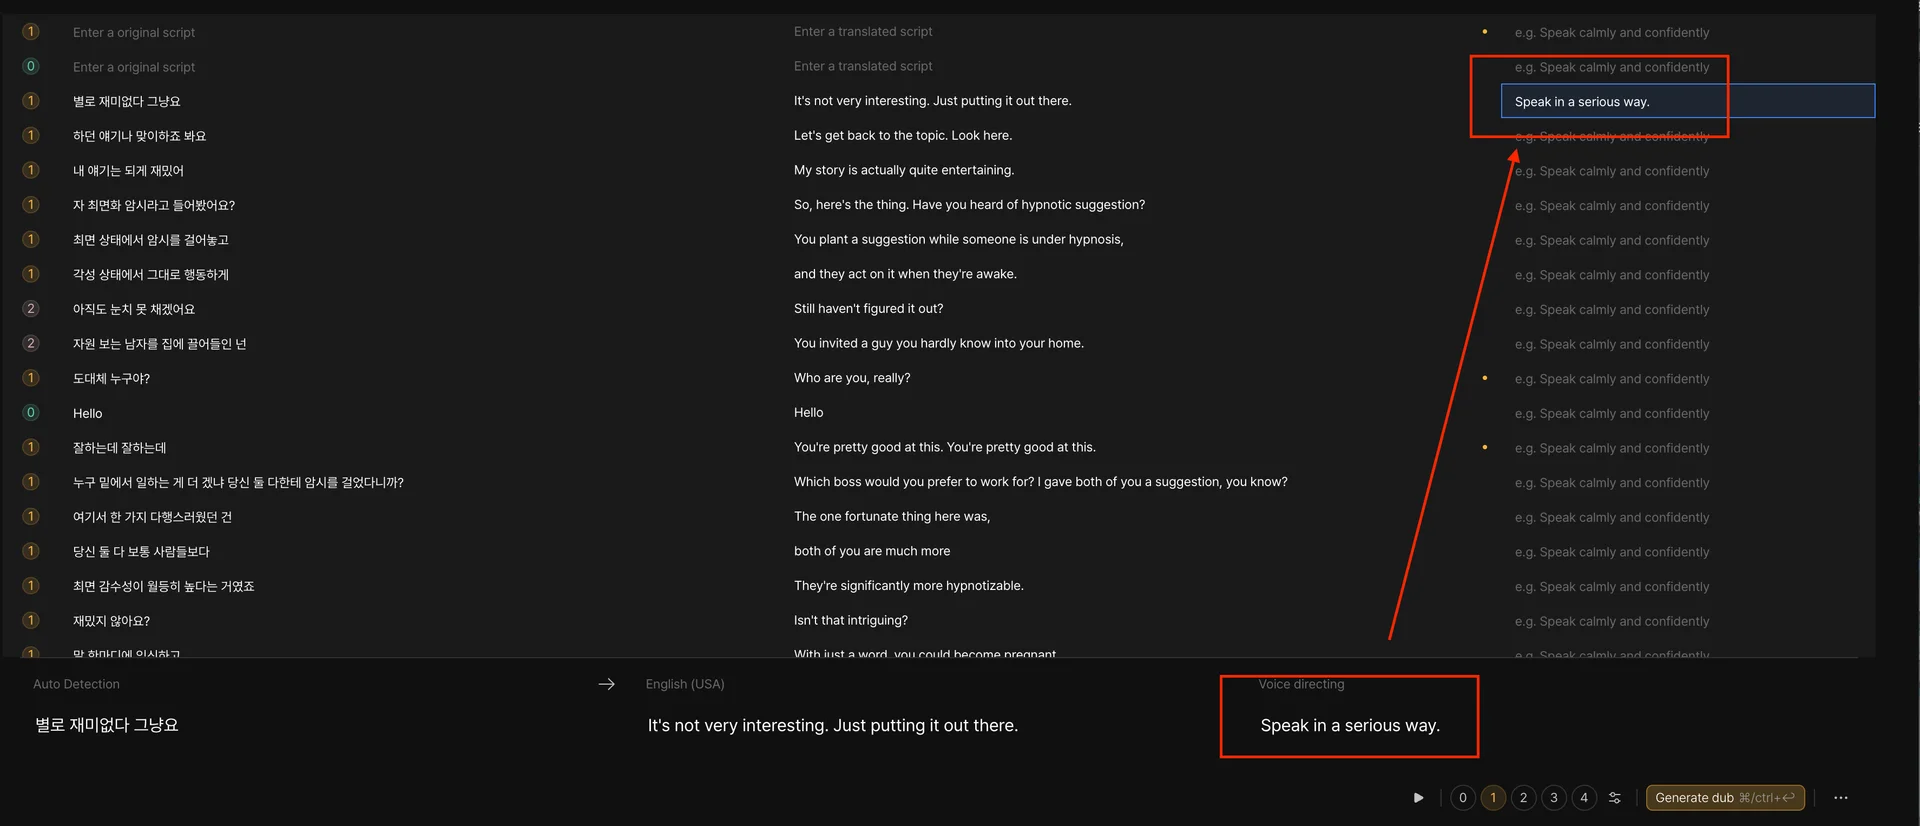Viewport: 1920px width, 826px height.
Task: Choose speaker 3 in the bottom toolbar
Action: click(x=1554, y=798)
